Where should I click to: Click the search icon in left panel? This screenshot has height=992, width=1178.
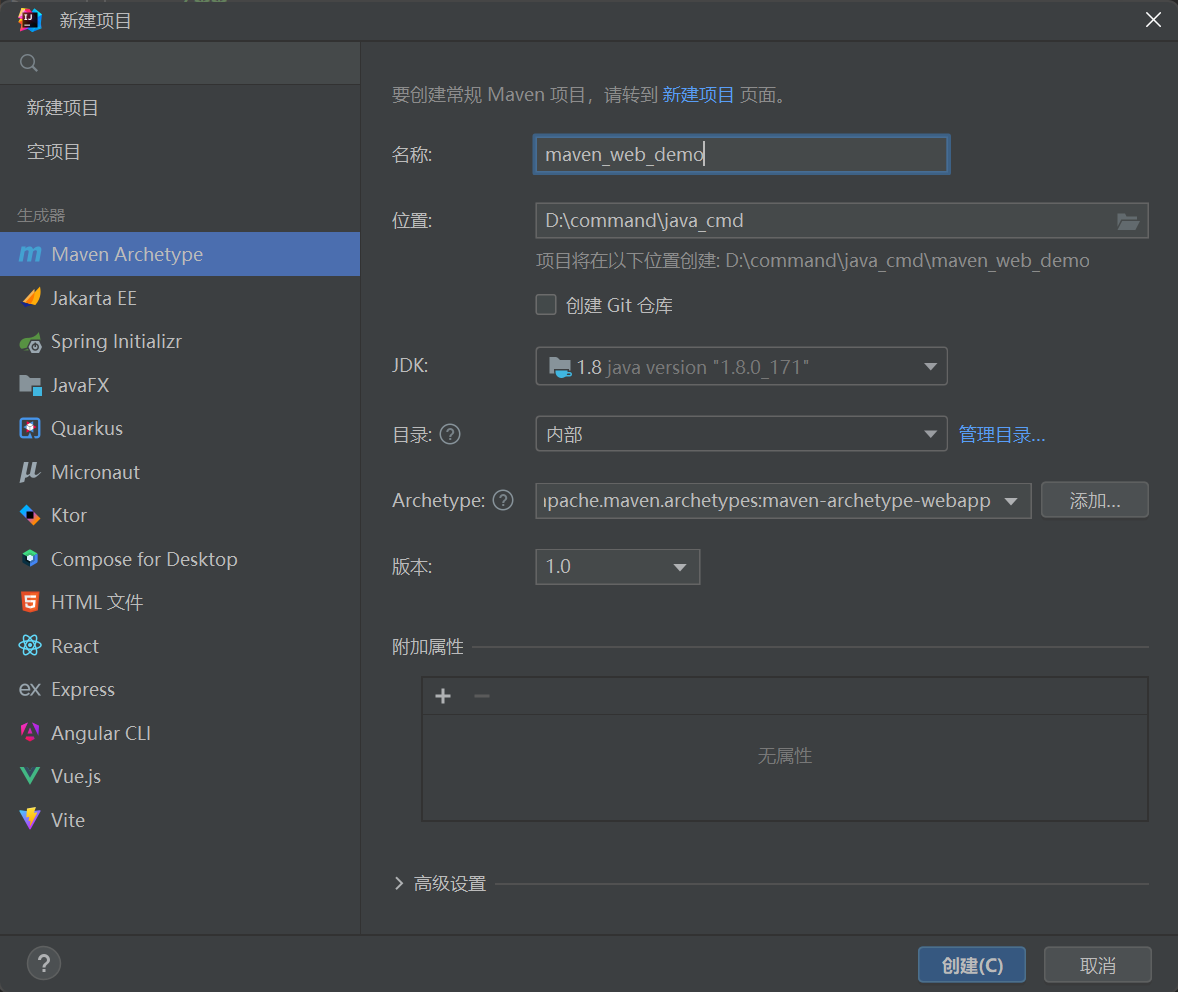[x=29, y=63]
